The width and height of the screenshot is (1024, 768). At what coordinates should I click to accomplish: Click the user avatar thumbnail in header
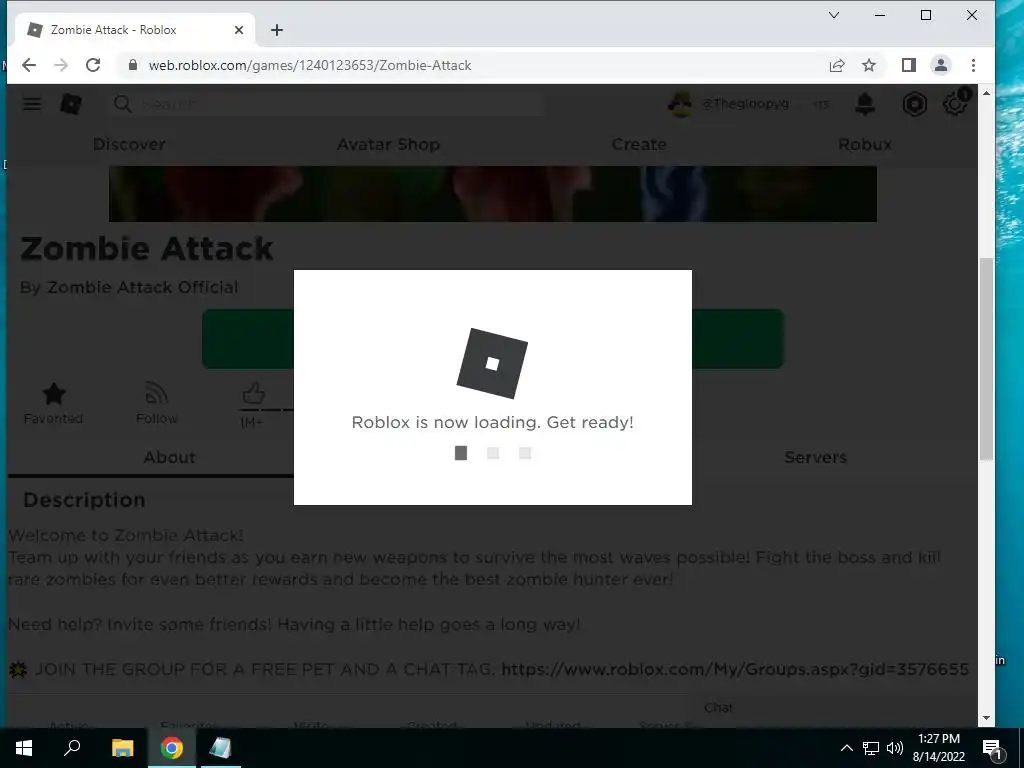[x=680, y=104]
